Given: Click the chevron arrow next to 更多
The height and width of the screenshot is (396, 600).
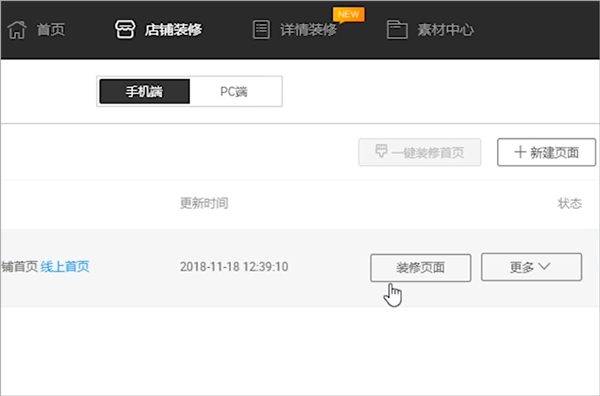Looking at the screenshot, I should [x=544, y=266].
